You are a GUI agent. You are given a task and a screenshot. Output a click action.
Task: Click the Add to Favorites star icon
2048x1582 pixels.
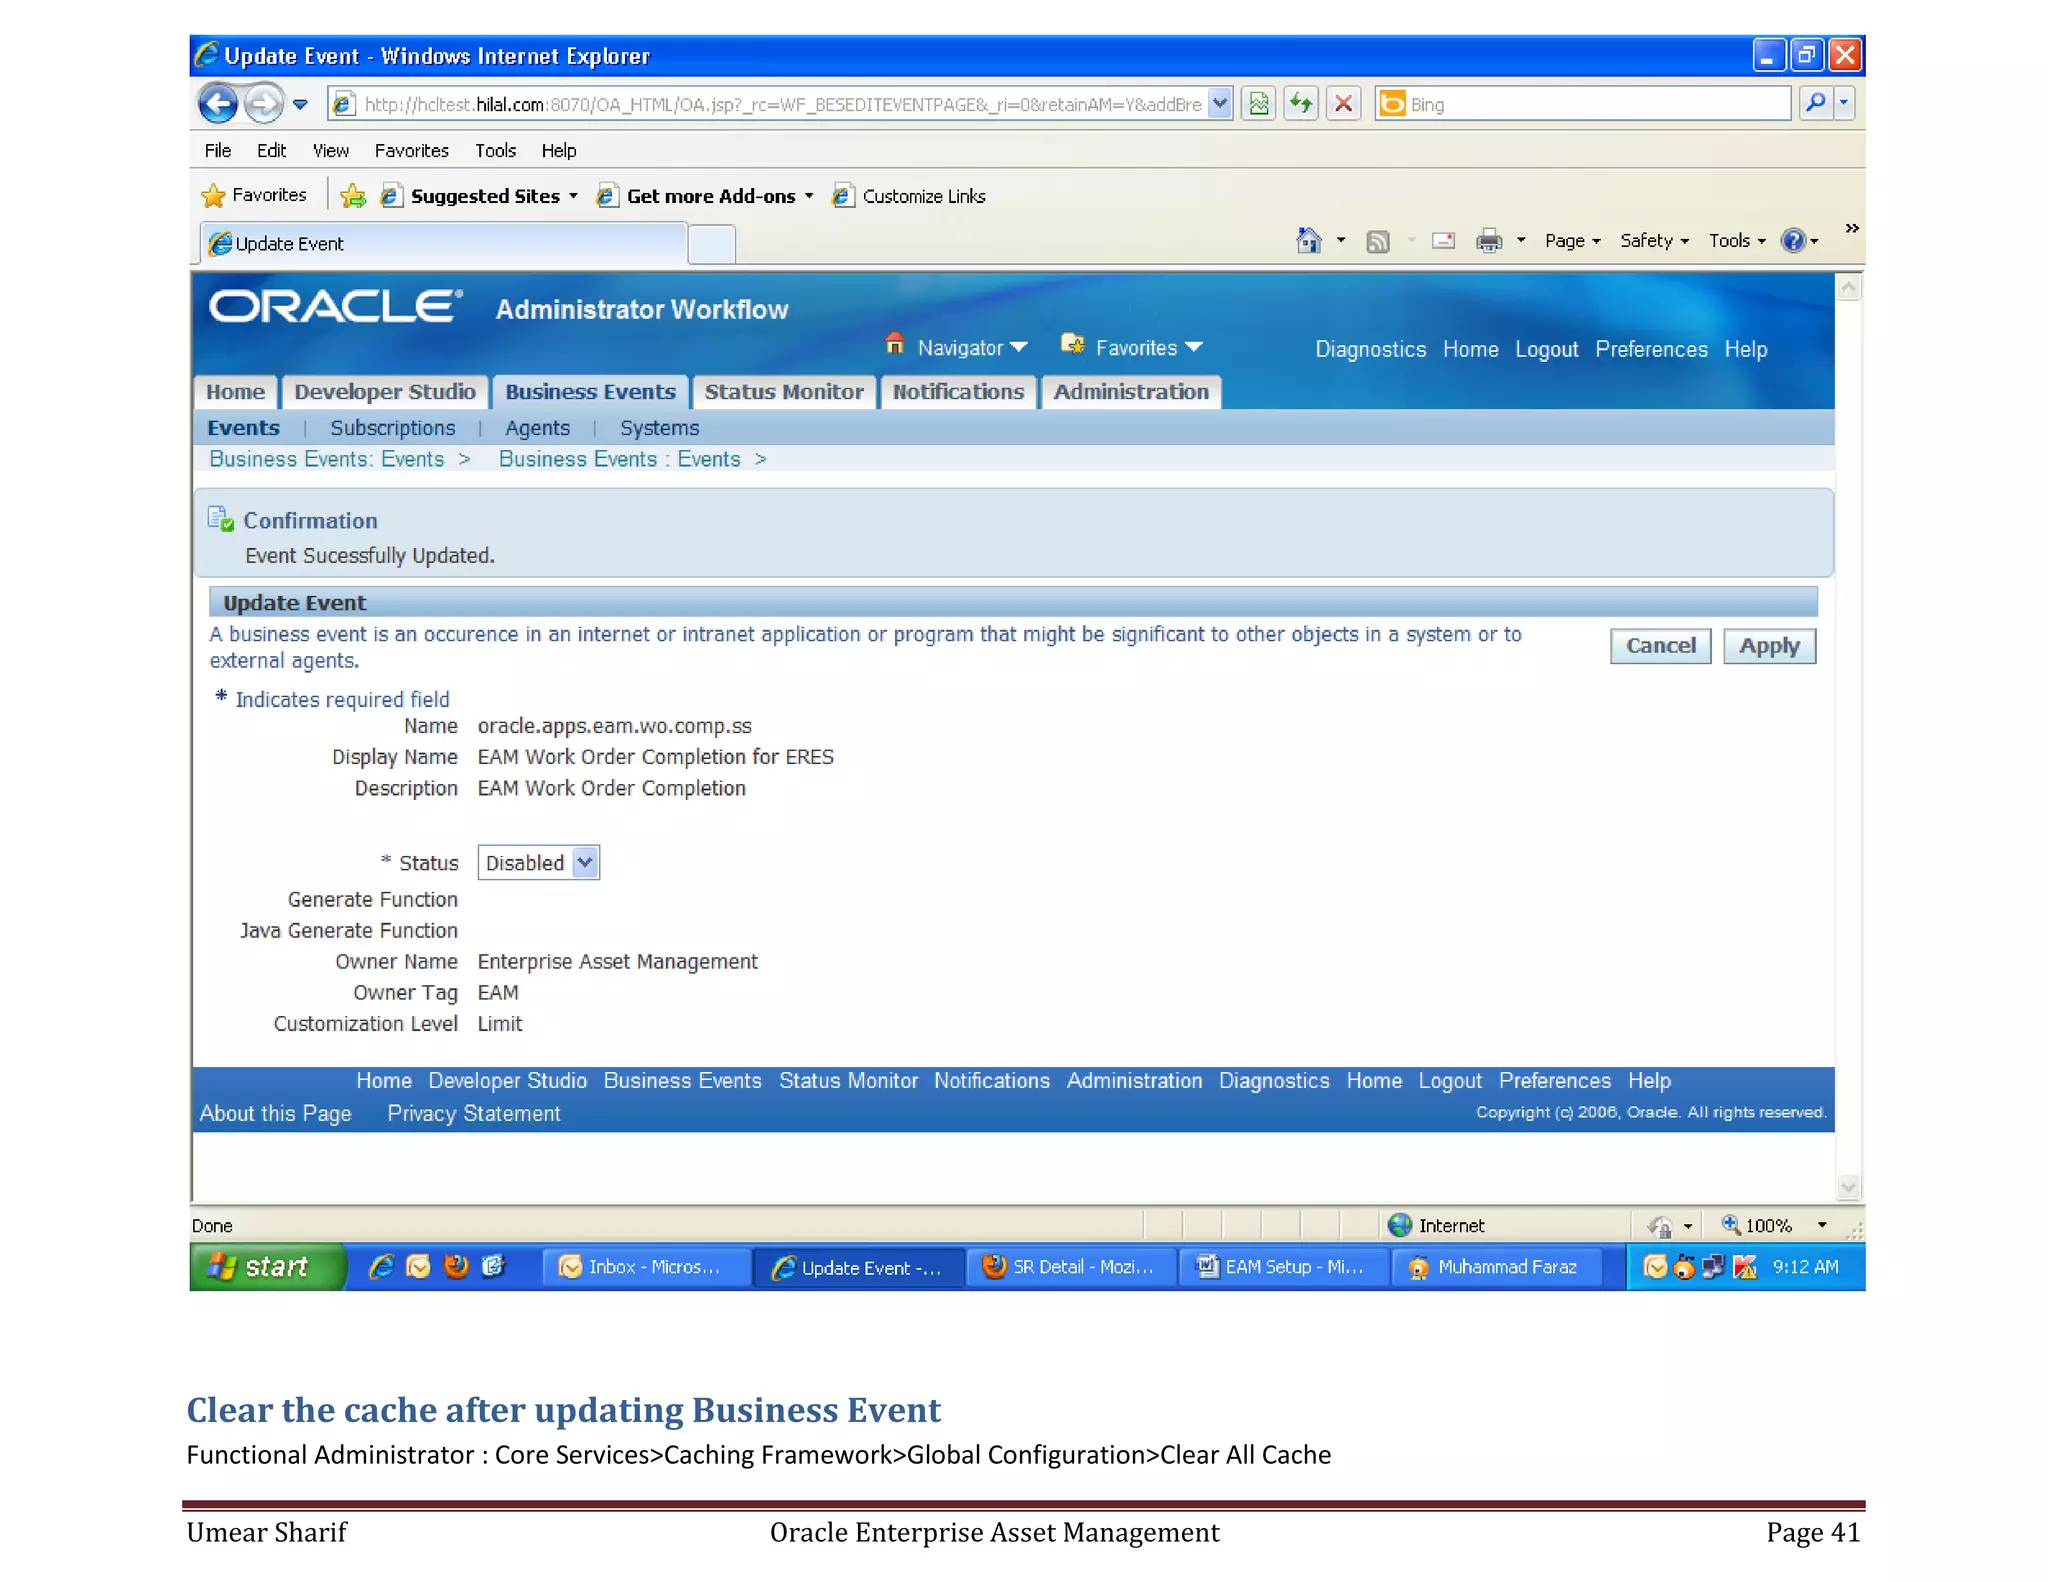tap(353, 196)
